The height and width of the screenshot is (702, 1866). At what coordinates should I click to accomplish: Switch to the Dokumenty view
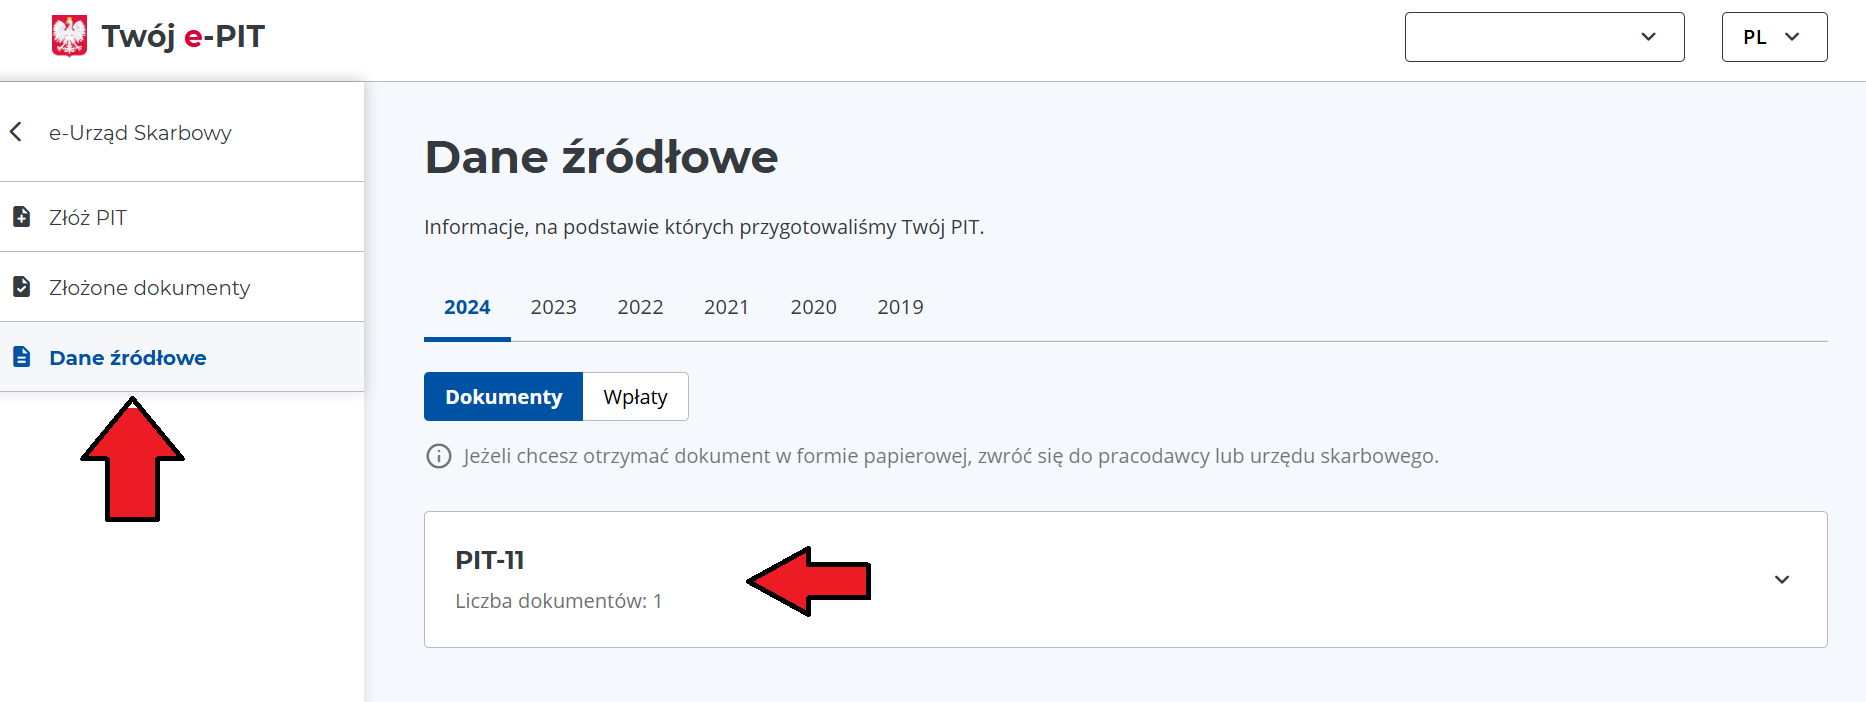pyautogui.click(x=503, y=397)
